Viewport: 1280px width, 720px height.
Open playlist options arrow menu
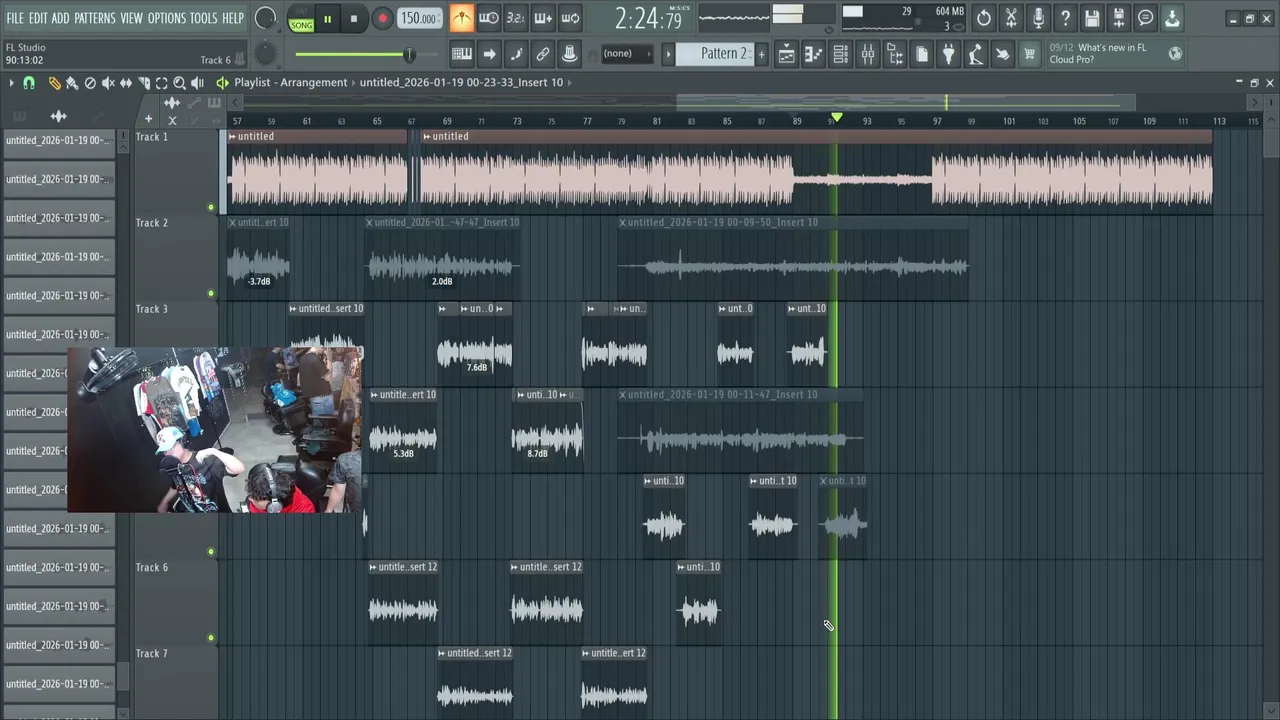click(11, 83)
